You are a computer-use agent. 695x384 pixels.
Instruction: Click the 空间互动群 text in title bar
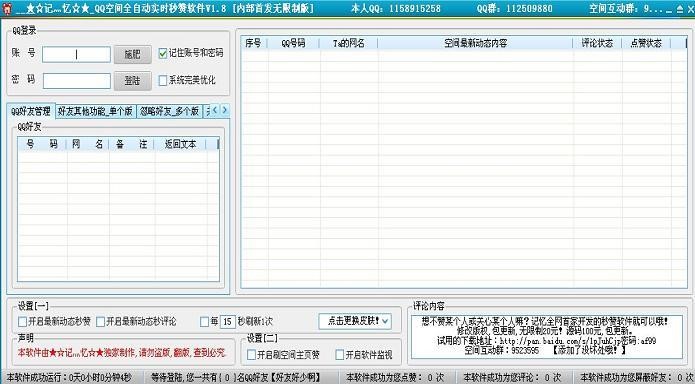[626, 8]
